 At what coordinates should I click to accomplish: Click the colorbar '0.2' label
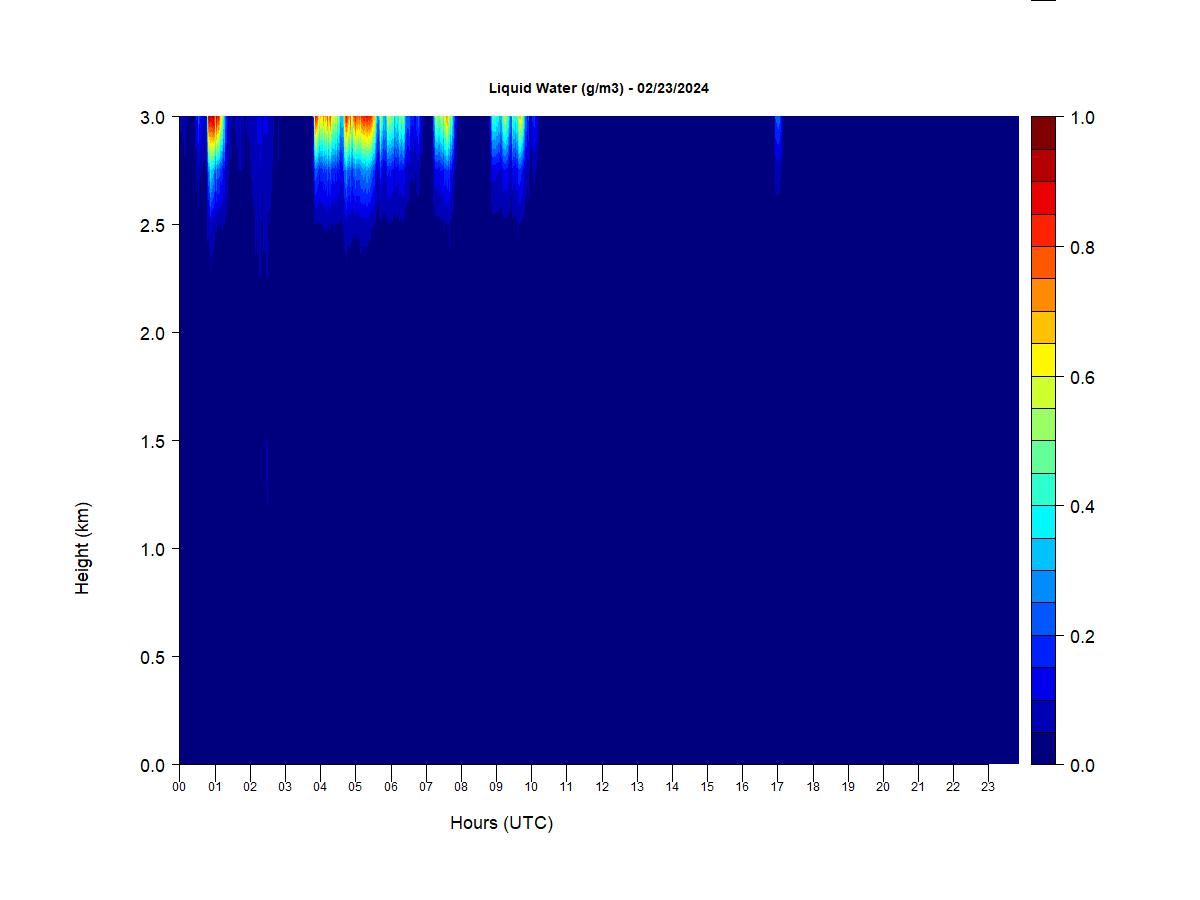(x=1082, y=637)
